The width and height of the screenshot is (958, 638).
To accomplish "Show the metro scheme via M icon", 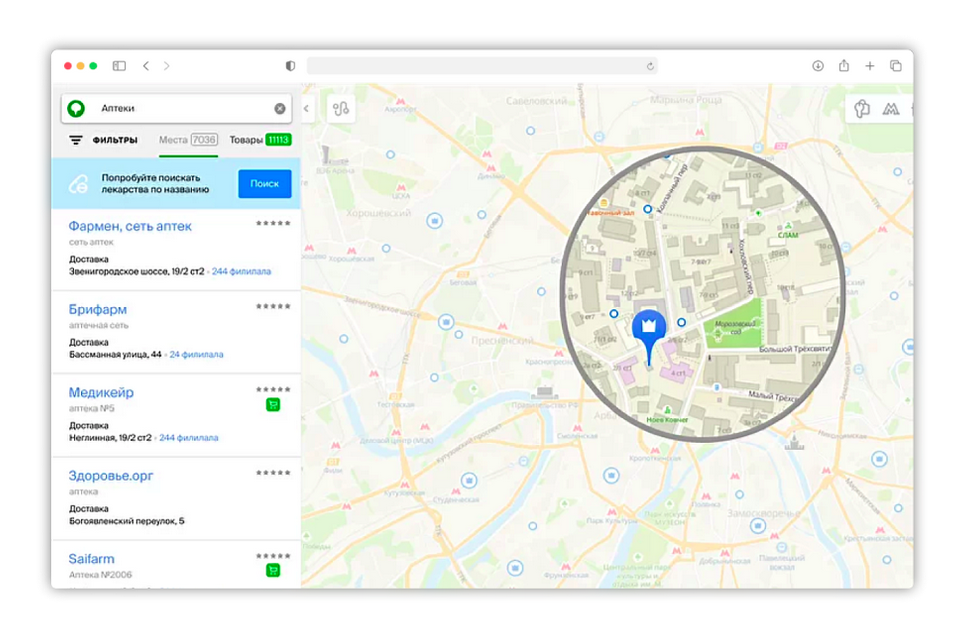I will click(891, 109).
